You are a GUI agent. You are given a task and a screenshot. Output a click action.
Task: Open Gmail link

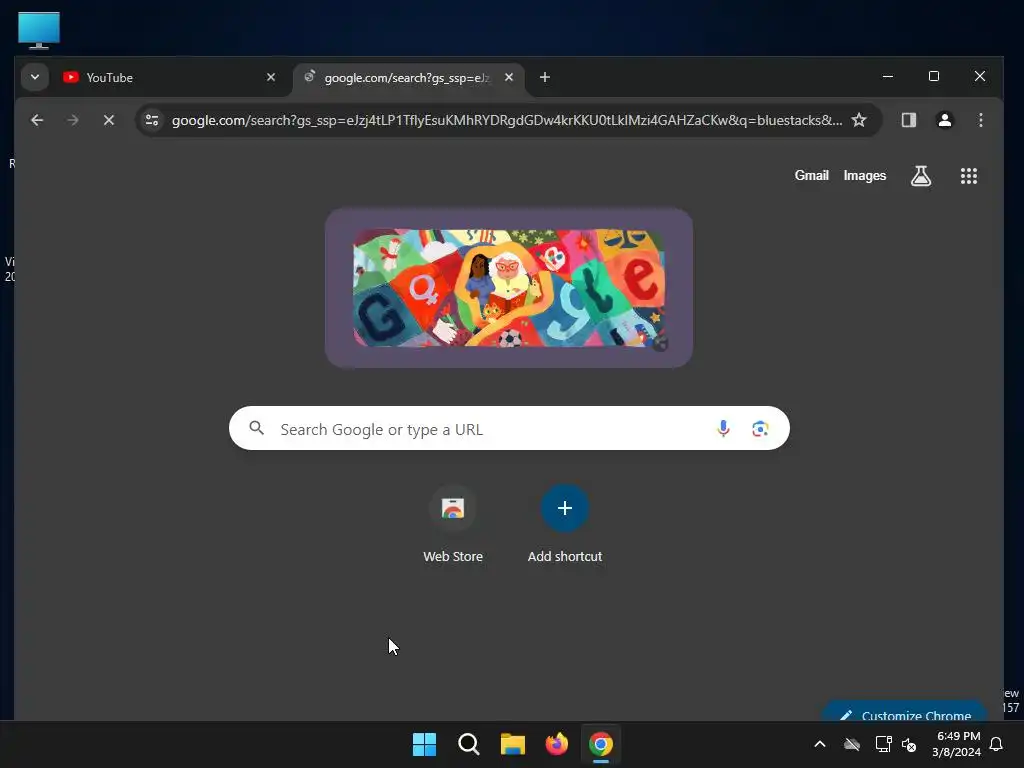click(x=811, y=176)
